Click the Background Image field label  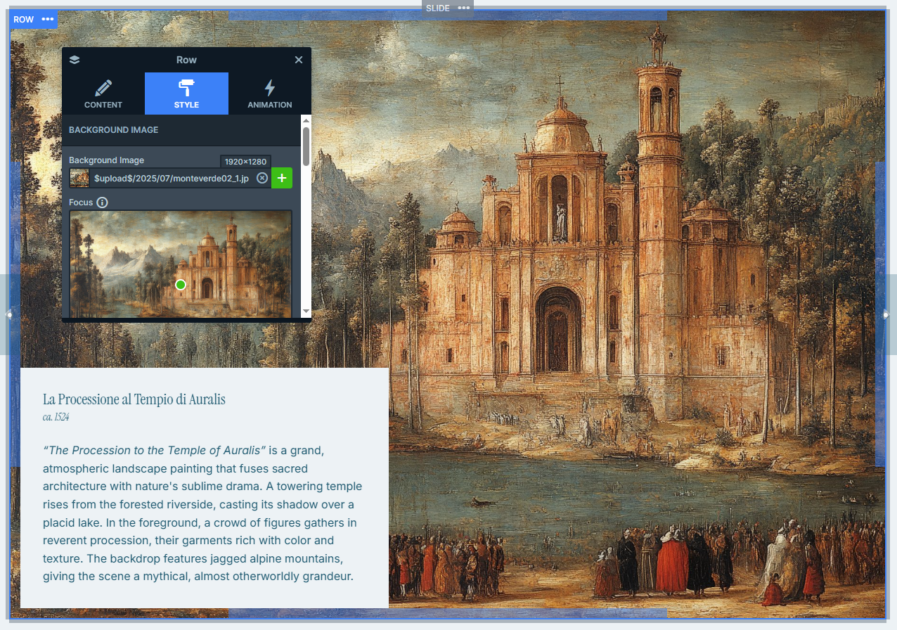(x=106, y=160)
